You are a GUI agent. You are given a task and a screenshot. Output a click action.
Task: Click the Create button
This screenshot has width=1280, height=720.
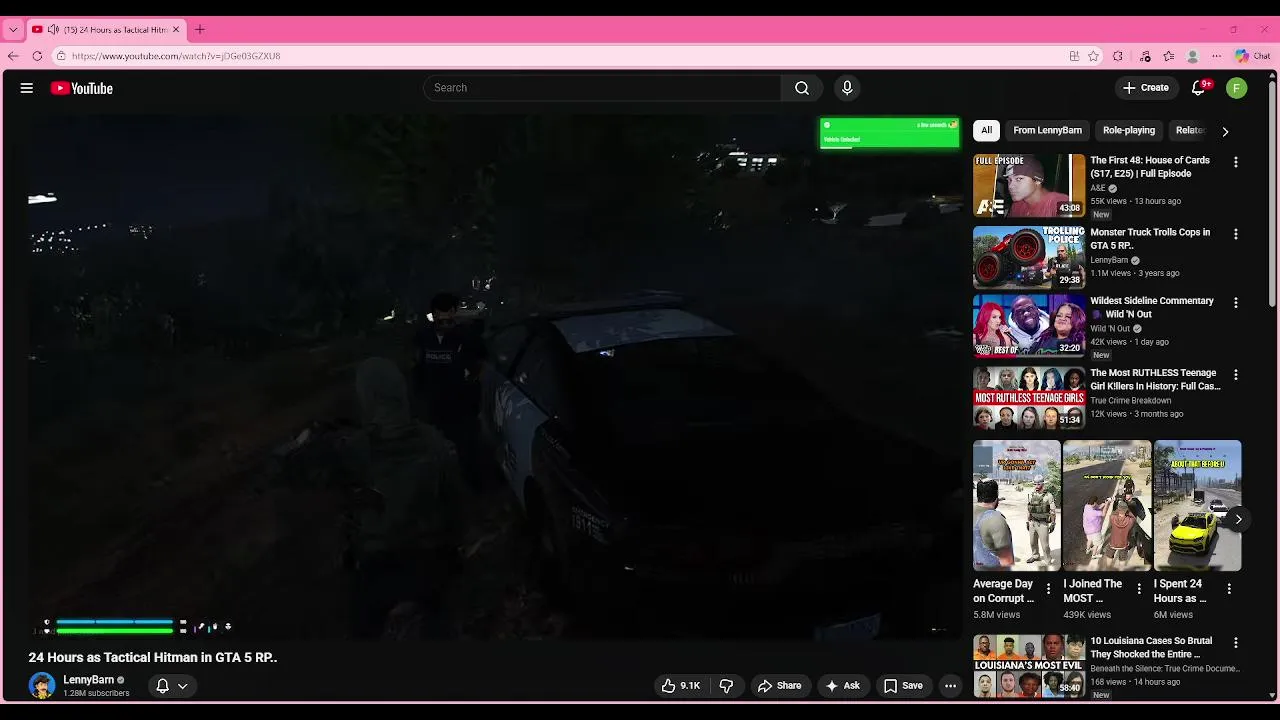[x=1146, y=88]
